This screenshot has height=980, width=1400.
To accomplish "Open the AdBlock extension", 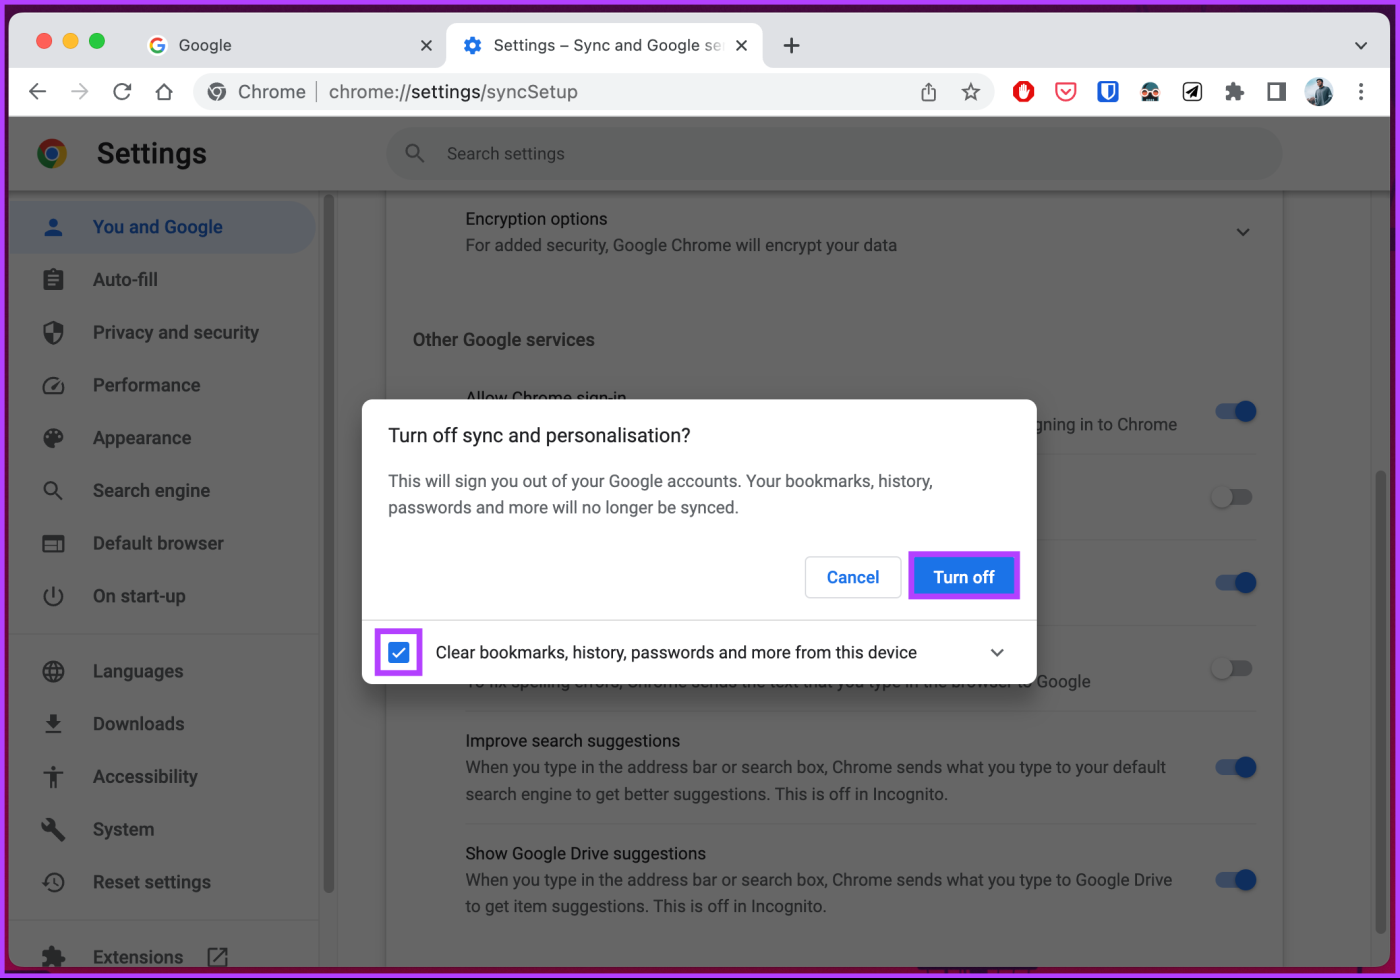I will (x=1023, y=91).
